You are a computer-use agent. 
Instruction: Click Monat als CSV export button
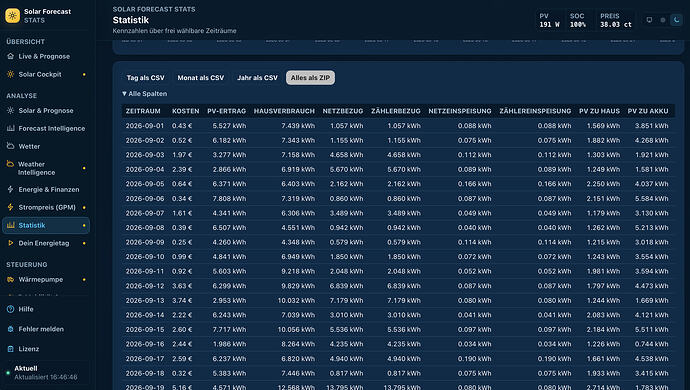(201, 77)
